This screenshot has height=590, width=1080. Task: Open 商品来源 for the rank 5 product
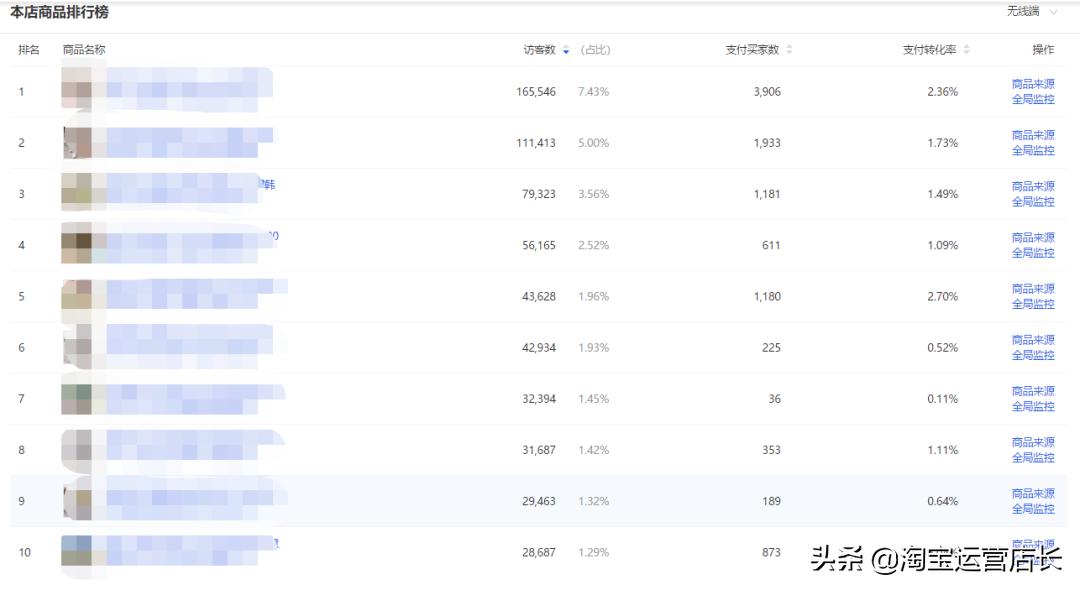click(x=1033, y=289)
